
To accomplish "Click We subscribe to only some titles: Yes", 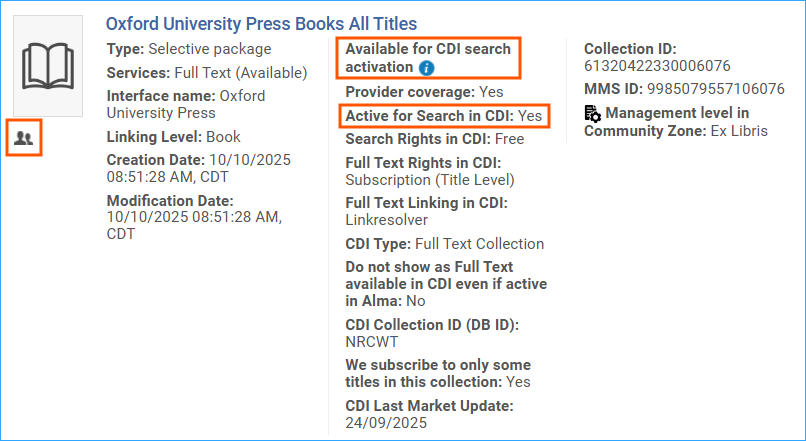I will point(438,373).
